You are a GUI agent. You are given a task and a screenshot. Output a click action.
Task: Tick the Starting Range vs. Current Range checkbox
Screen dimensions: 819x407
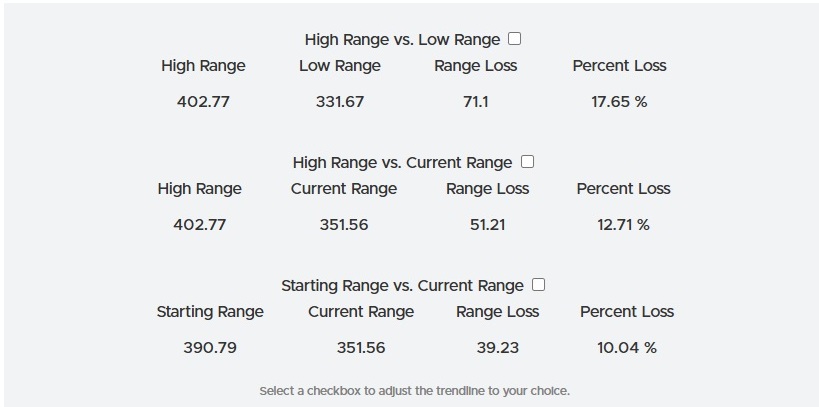(x=539, y=285)
